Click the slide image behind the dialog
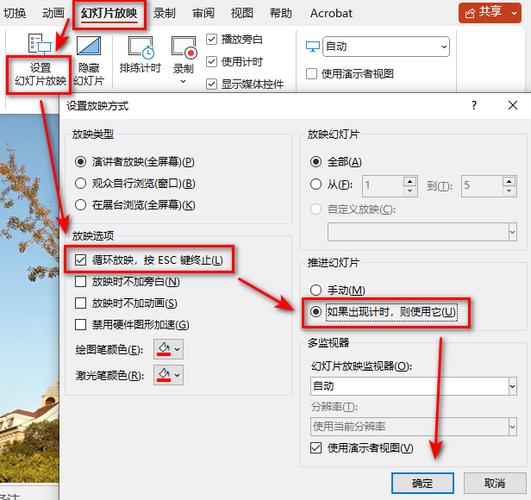This screenshot has height=500, width=531. click(29, 298)
